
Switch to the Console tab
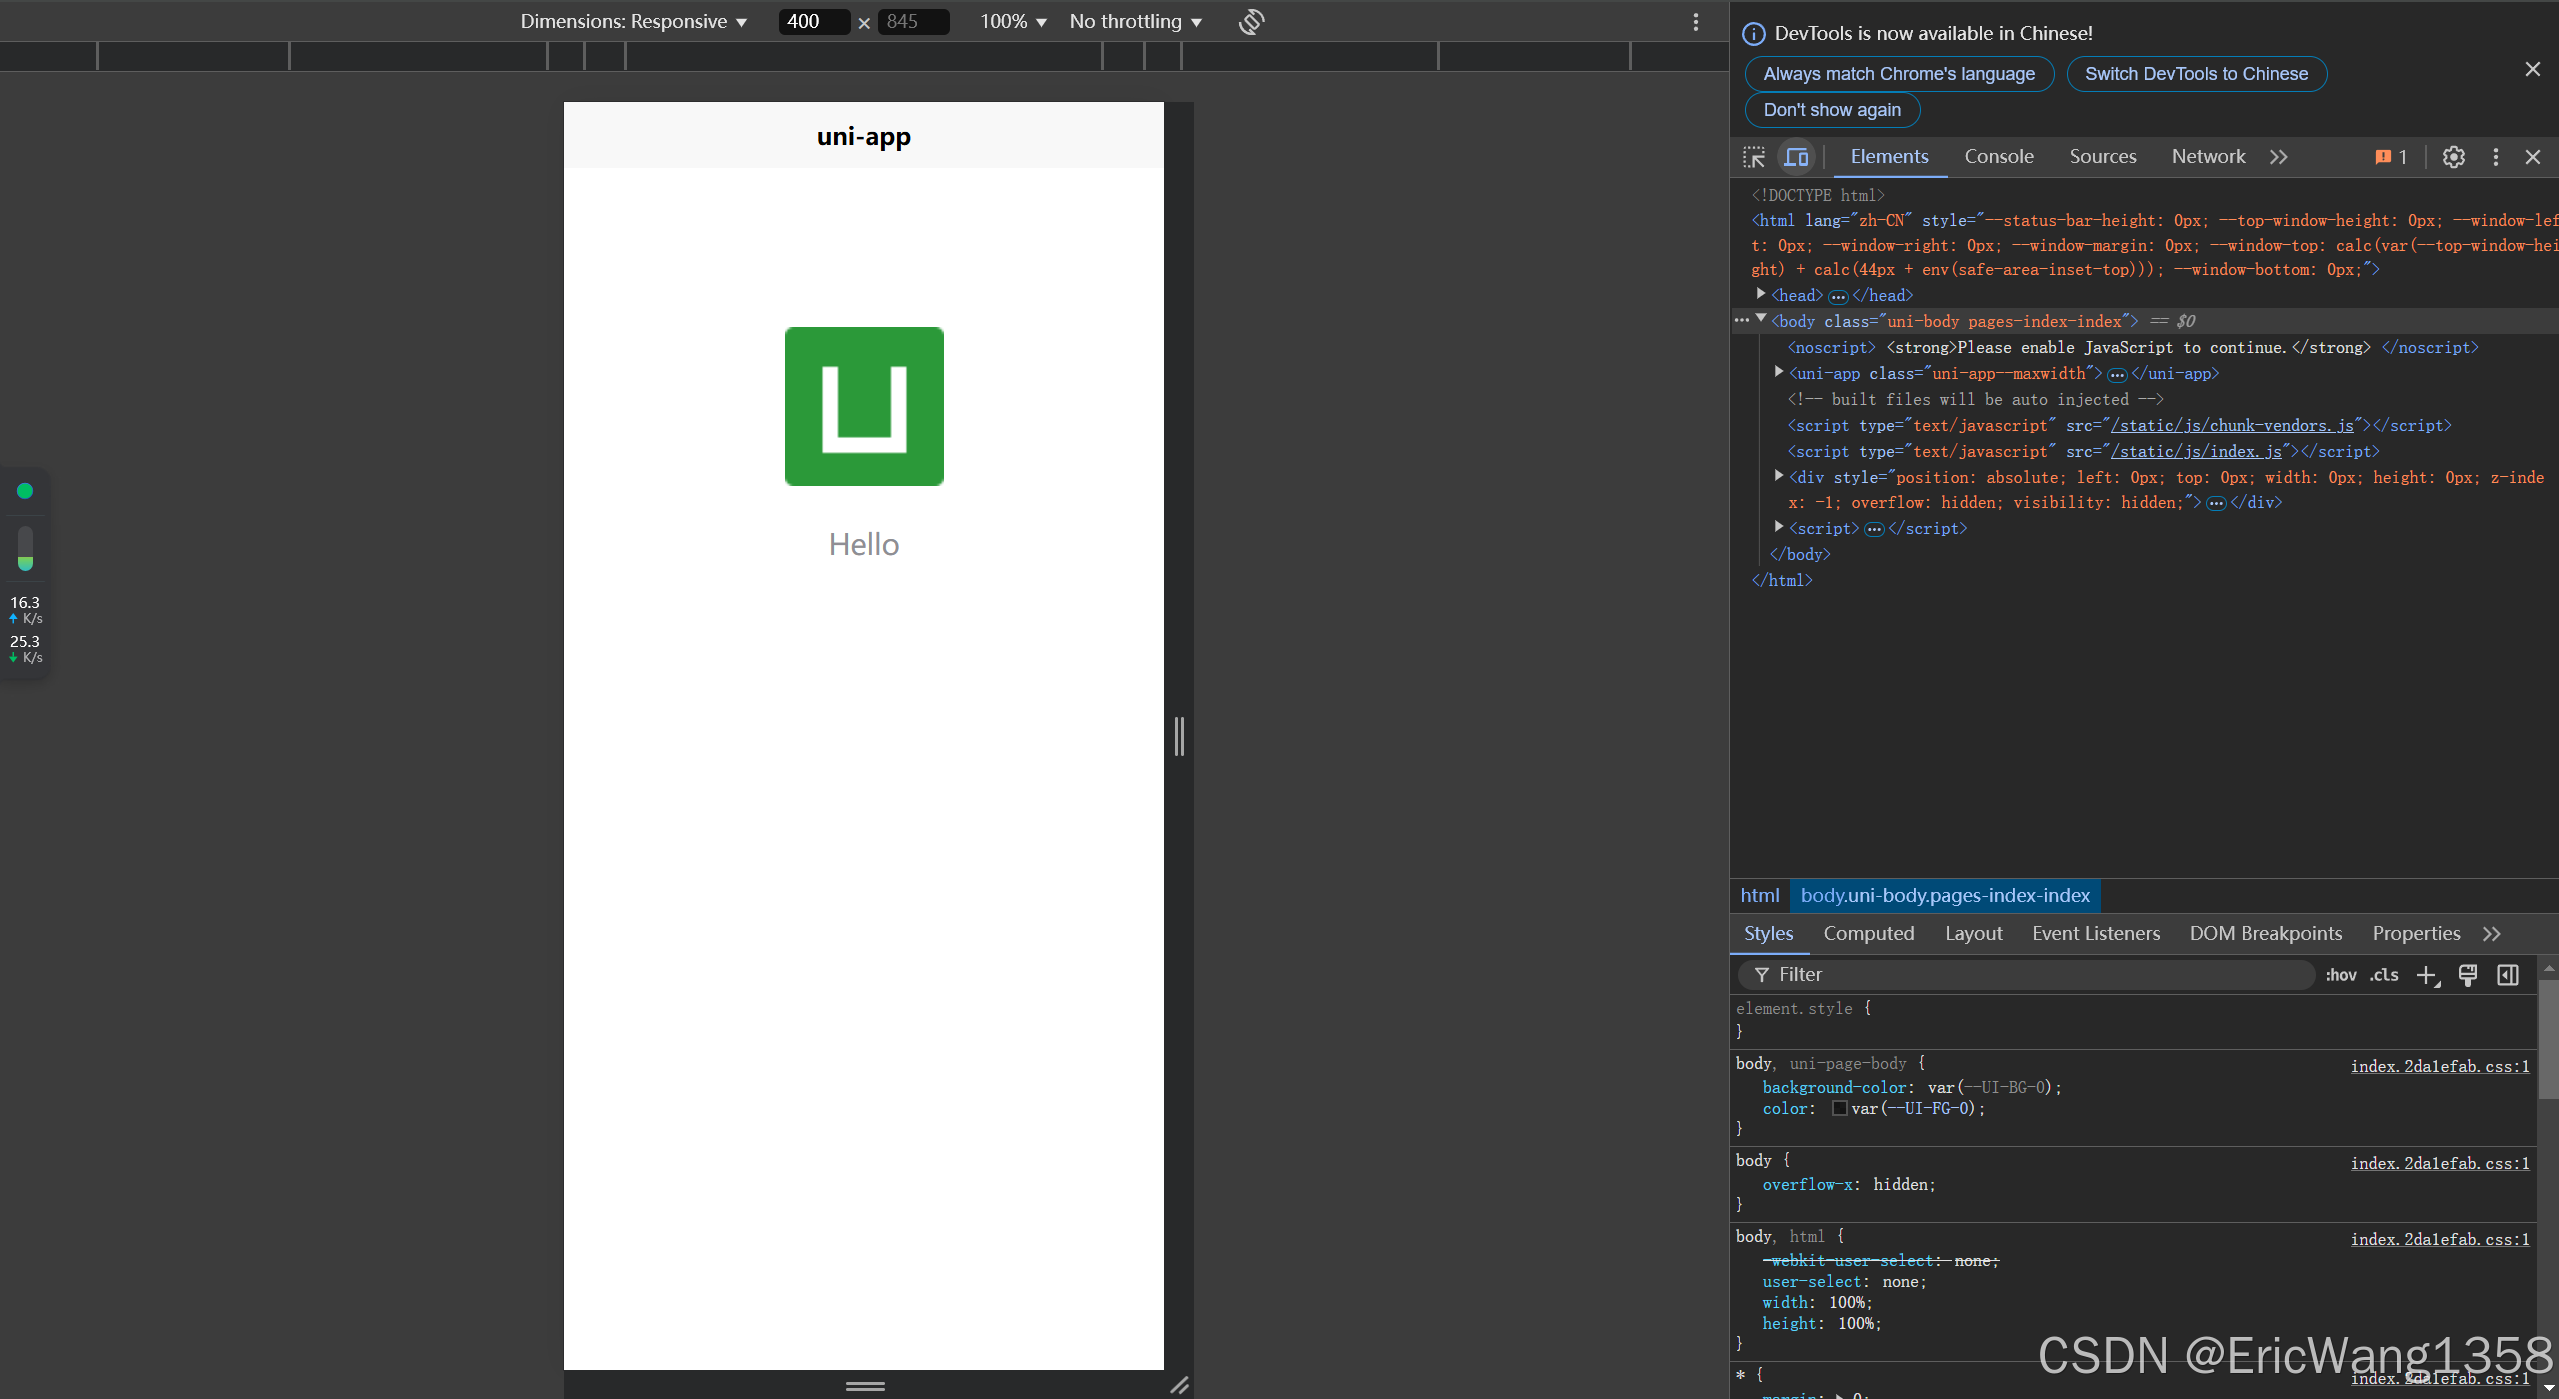1998,156
